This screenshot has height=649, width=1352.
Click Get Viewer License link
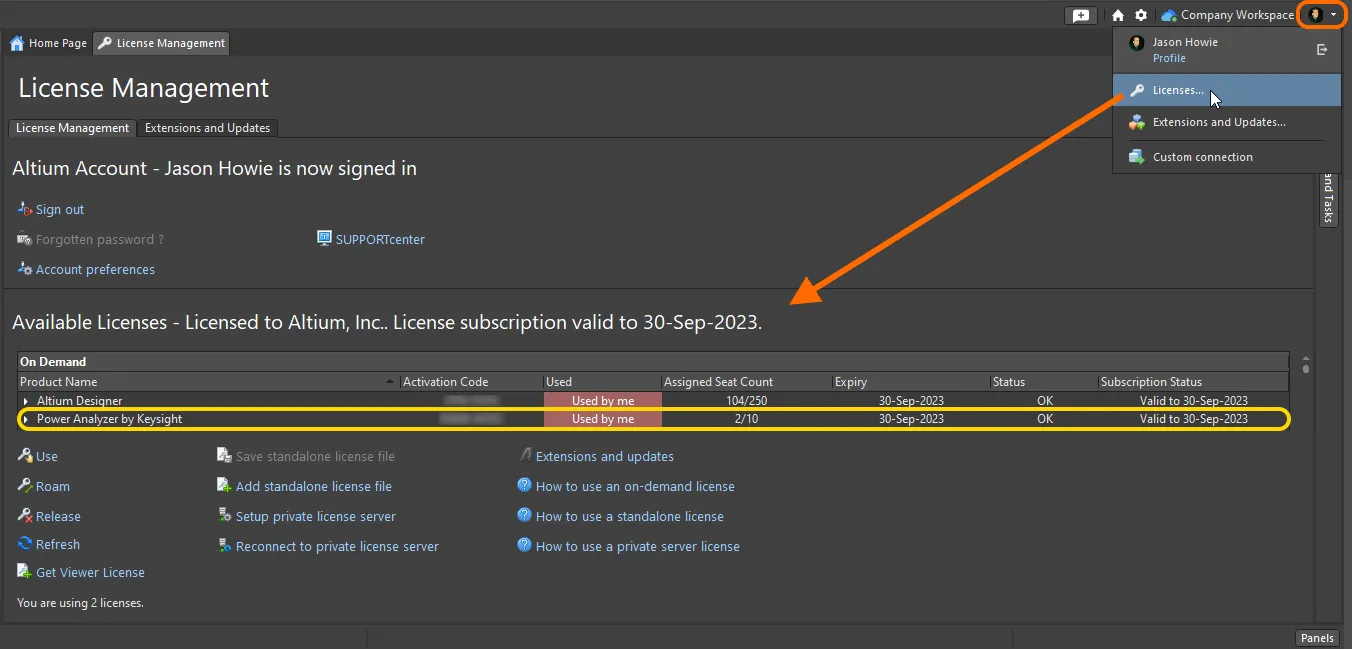coord(90,573)
